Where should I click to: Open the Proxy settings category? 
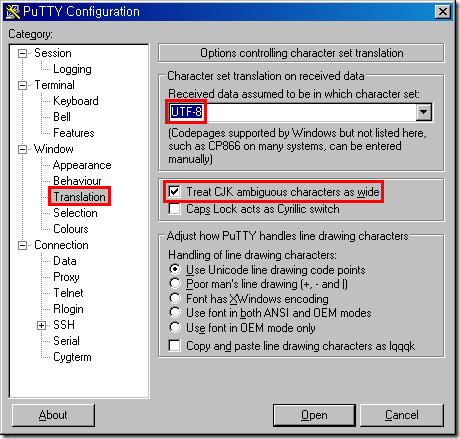66,277
